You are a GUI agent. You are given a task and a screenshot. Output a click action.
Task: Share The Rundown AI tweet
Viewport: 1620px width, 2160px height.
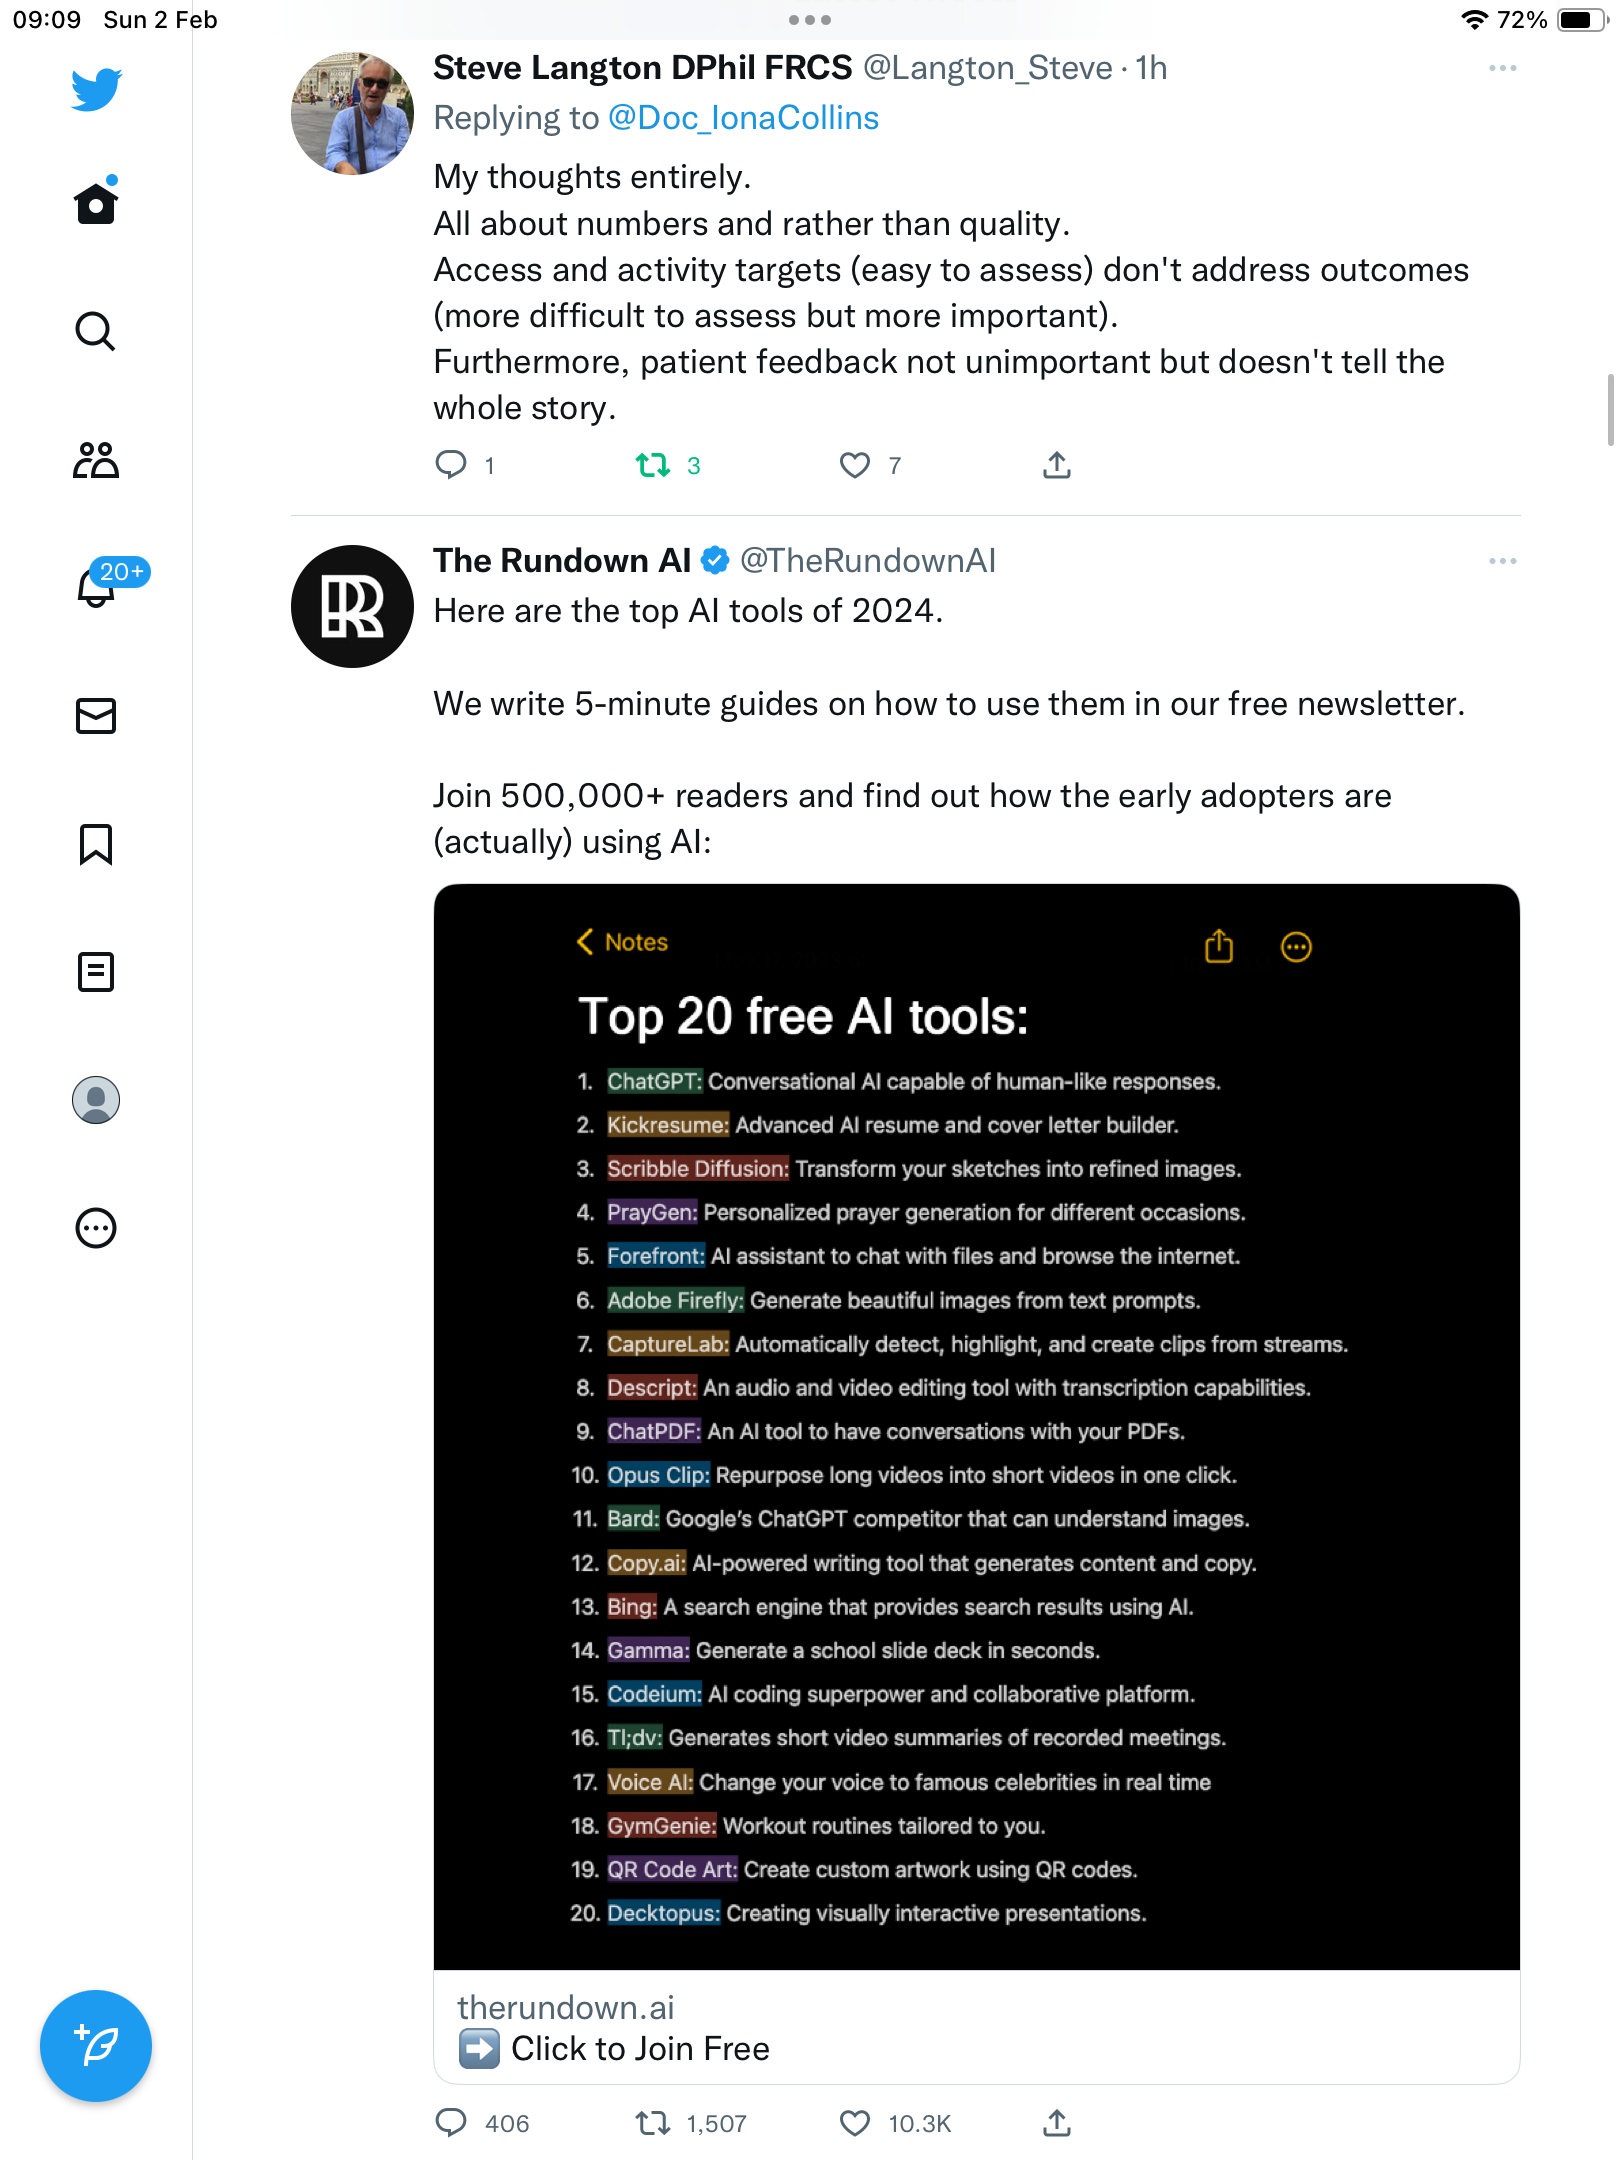click(1057, 2123)
